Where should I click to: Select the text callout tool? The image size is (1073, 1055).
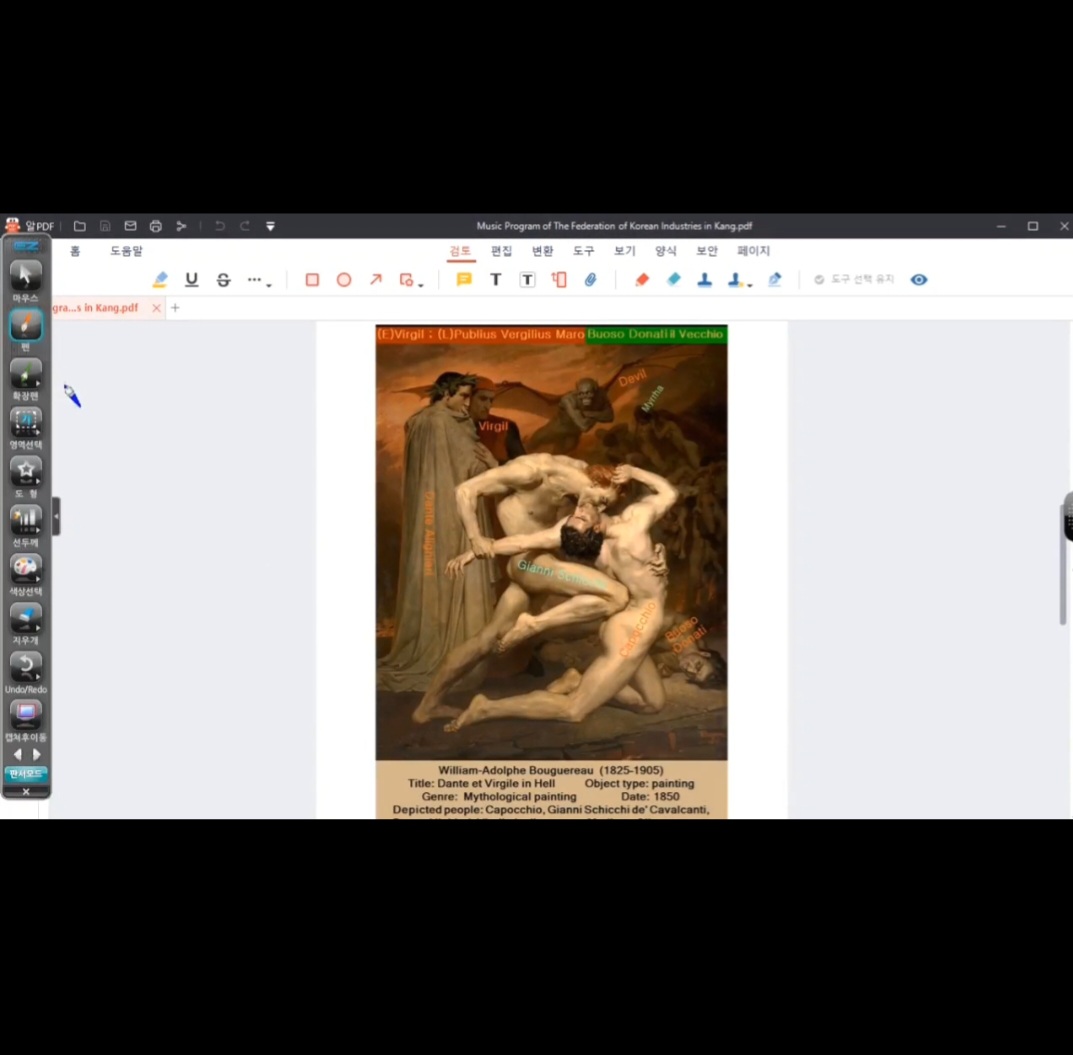click(559, 279)
